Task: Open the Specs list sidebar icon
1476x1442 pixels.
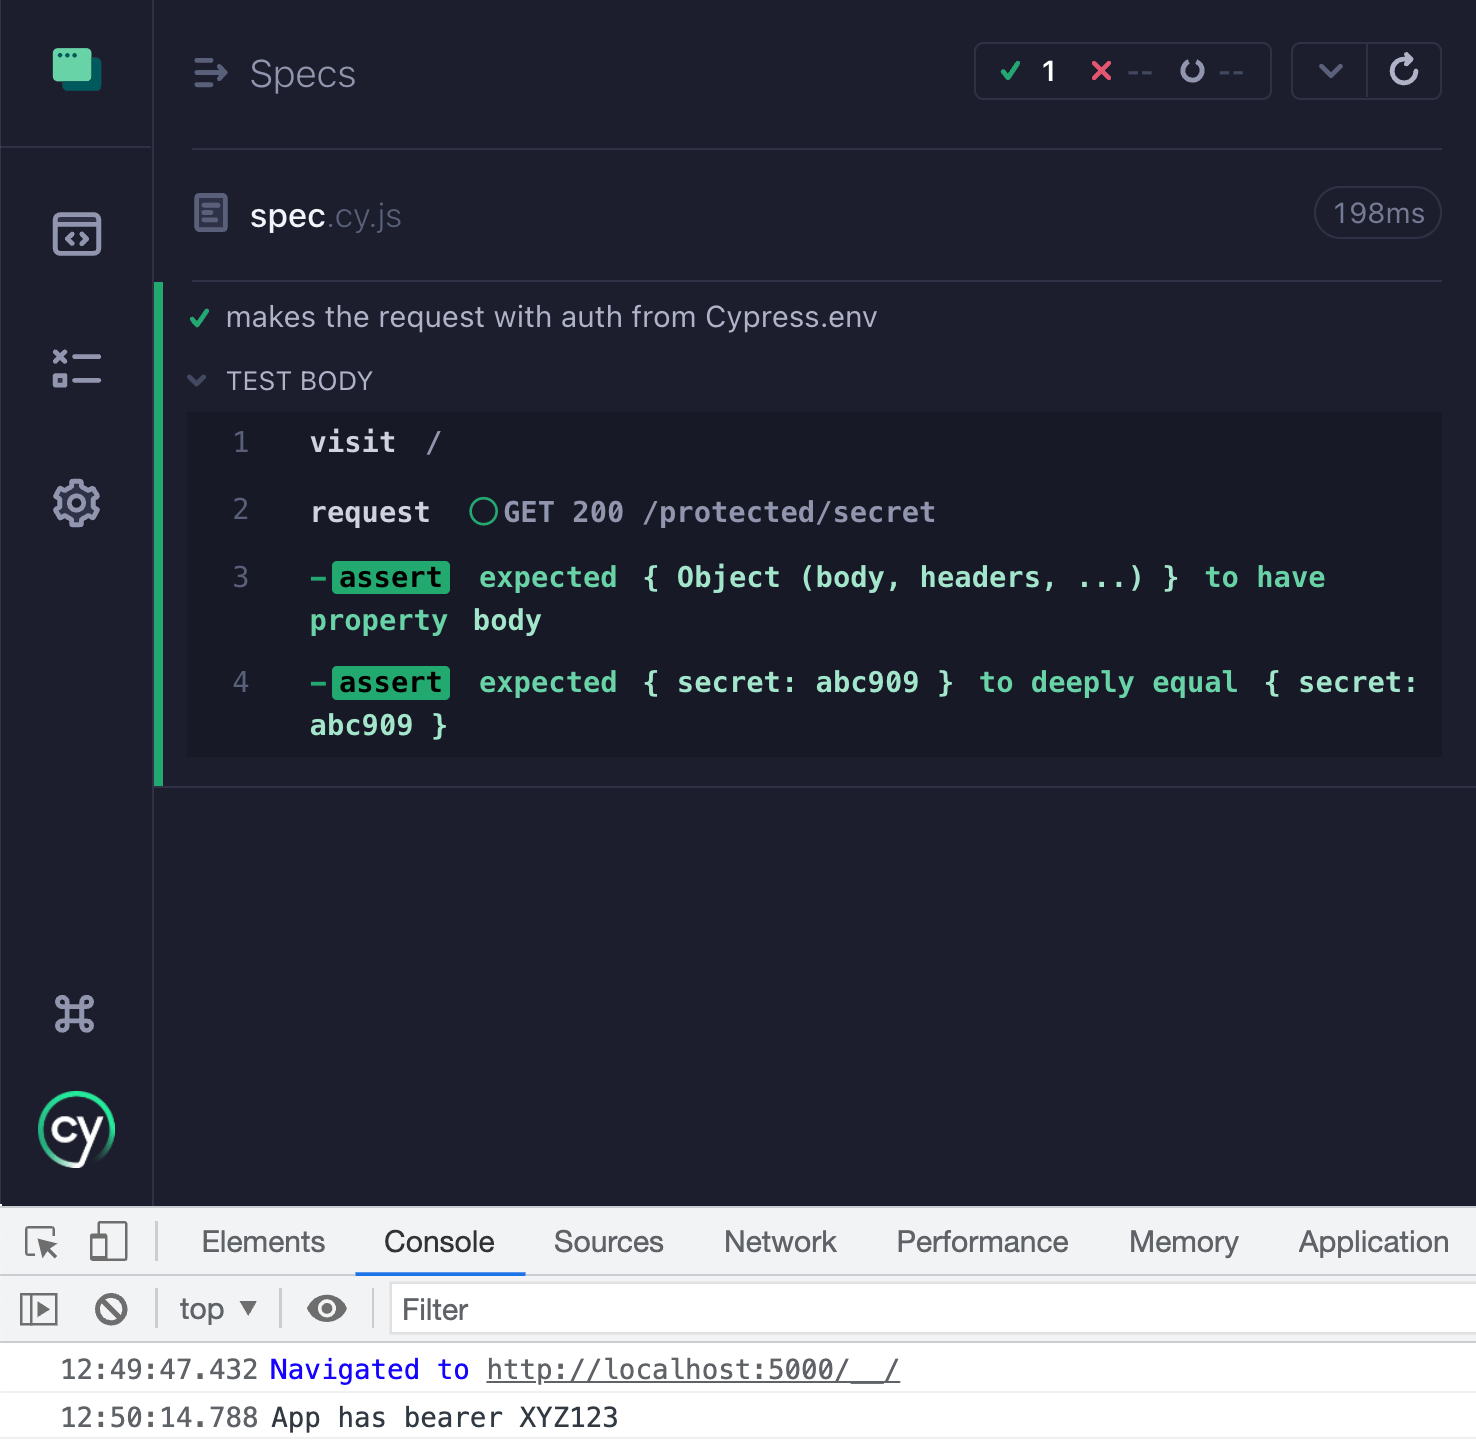Action: coord(76,234)
